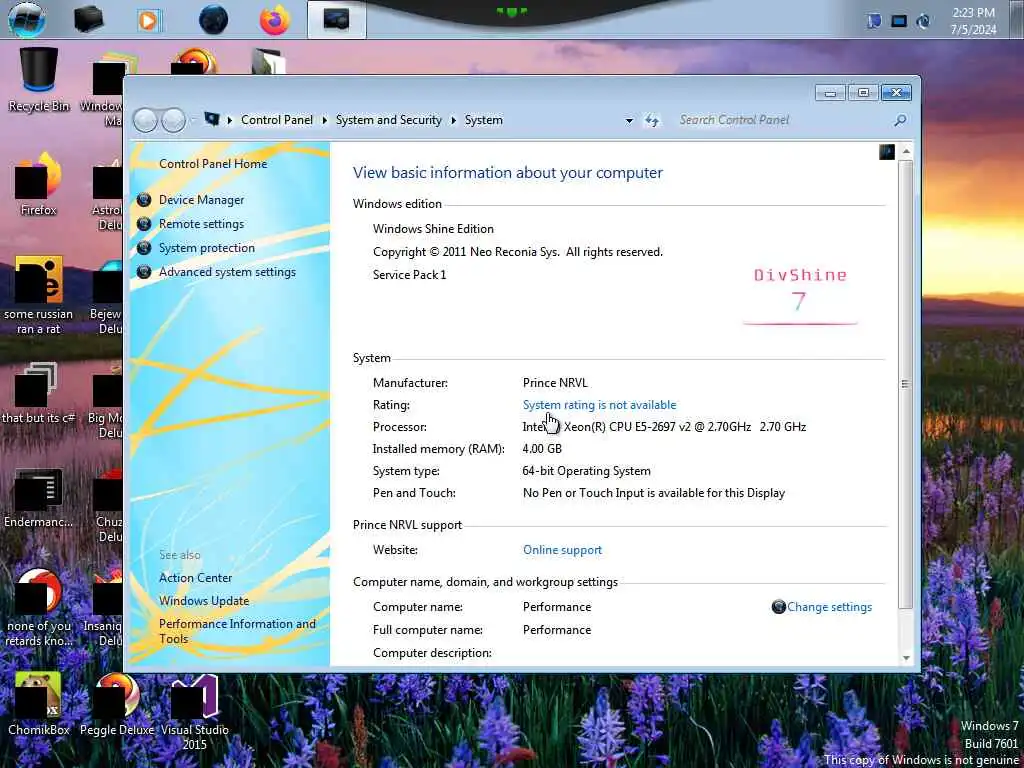Click the Back navigation button
The width and height of the screenshot is (1024, 768).
[x=145, y=120]
